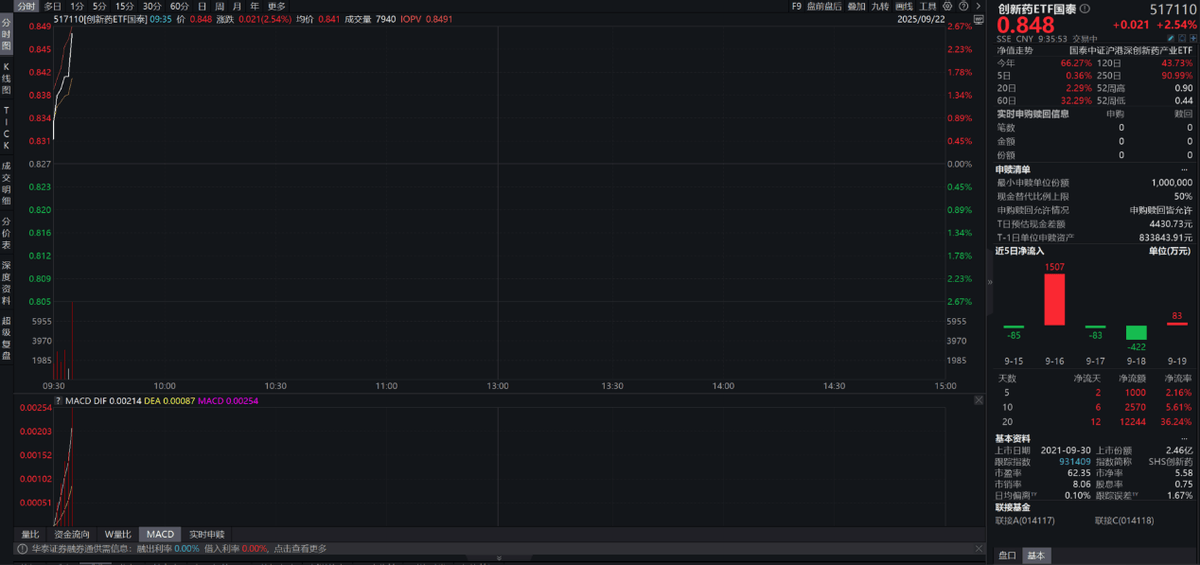This screenshot has height=565, width=1200.
Task: Click the info icon beside 创新药ETF国泰 title
Action: pos(1085,8)
